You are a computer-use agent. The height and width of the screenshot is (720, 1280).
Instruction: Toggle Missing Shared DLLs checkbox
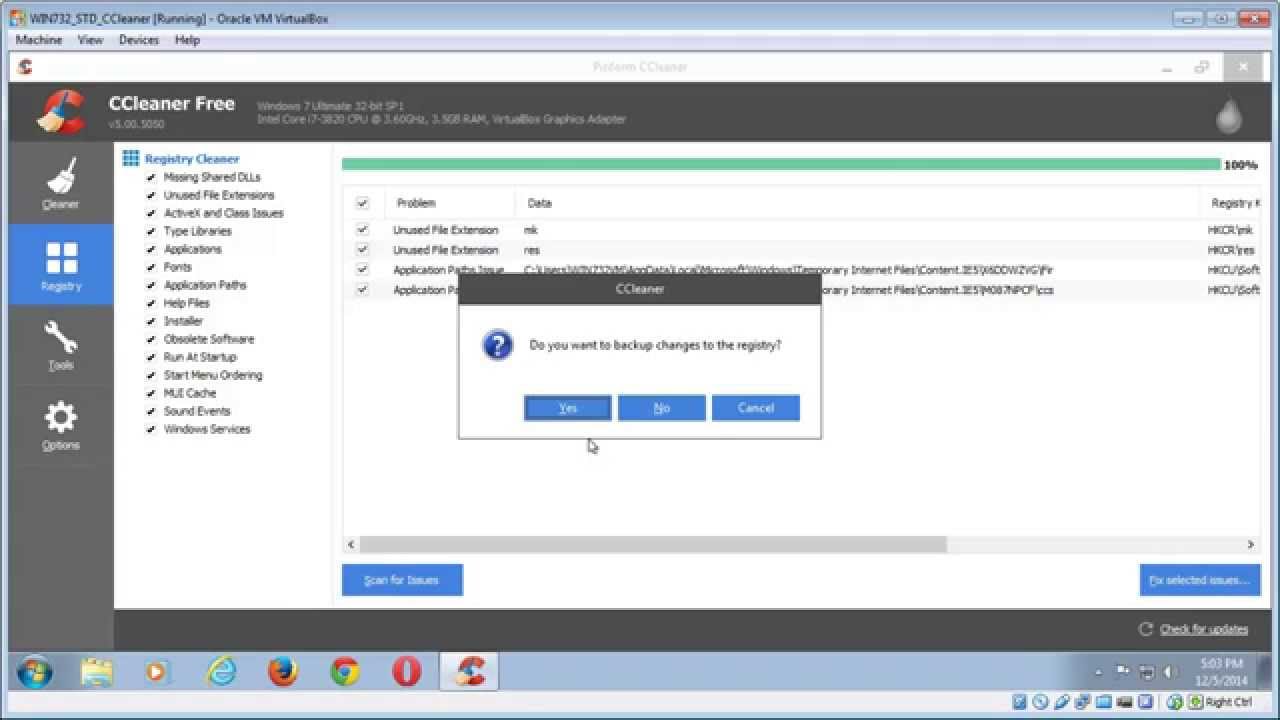point(151,177)
